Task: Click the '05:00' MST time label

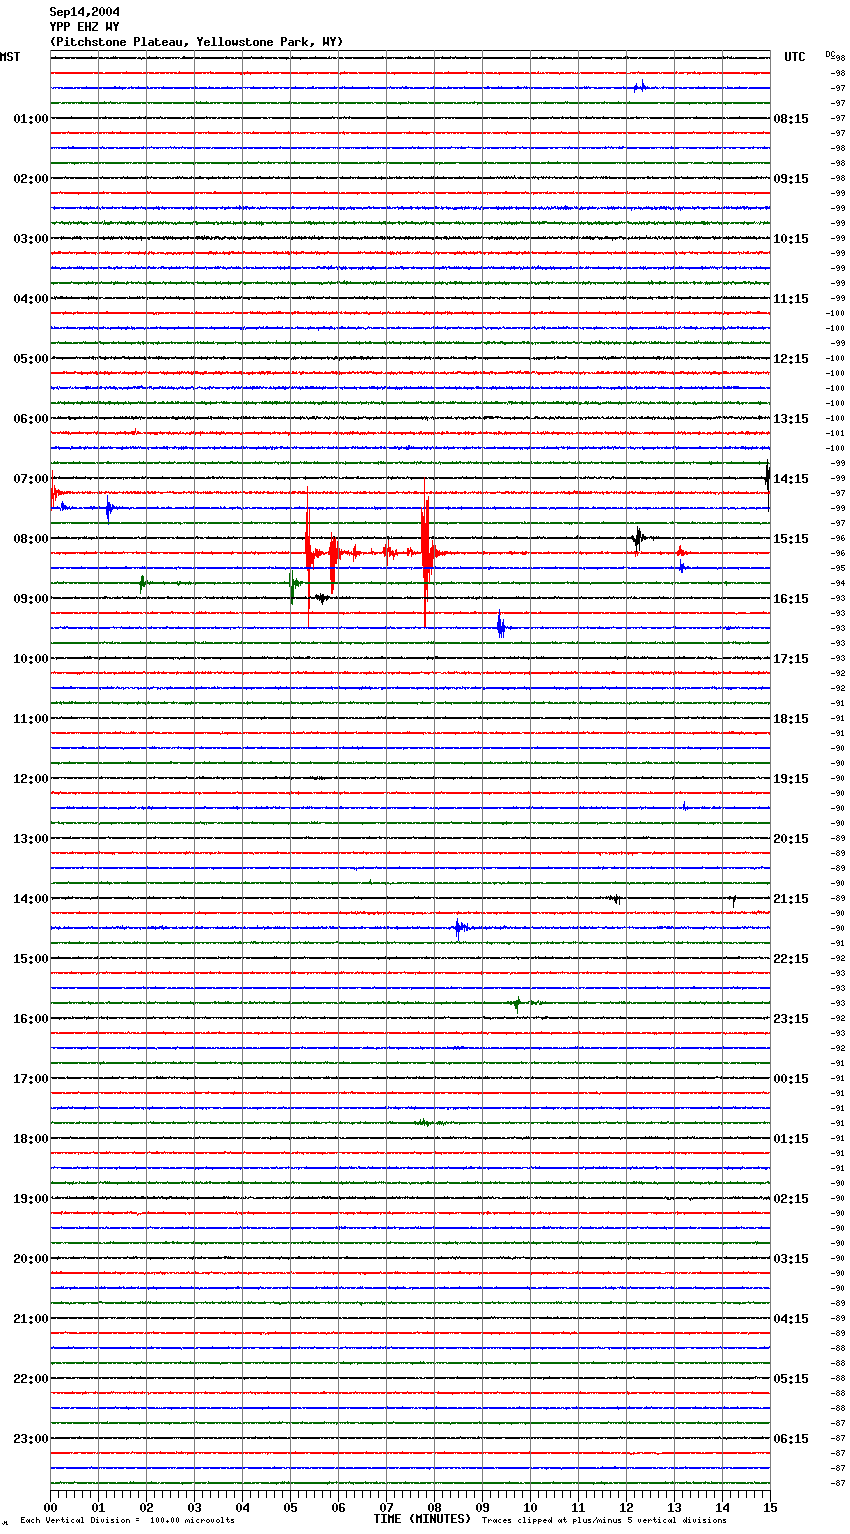Action: click(30, 359)
